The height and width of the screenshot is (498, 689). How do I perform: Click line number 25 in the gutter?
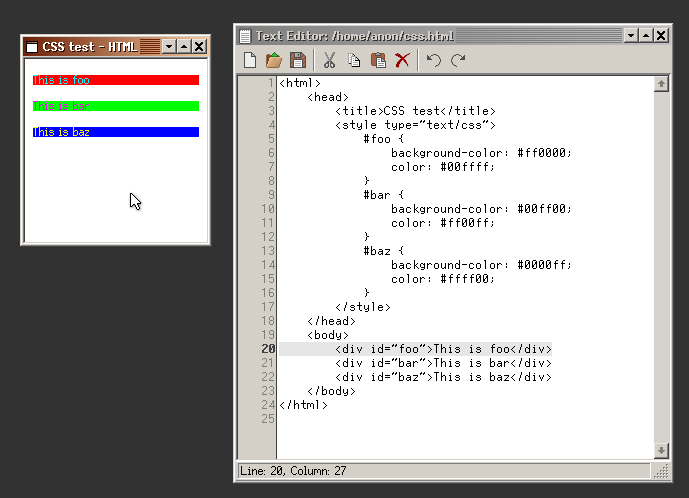click(x=268, y=419)
